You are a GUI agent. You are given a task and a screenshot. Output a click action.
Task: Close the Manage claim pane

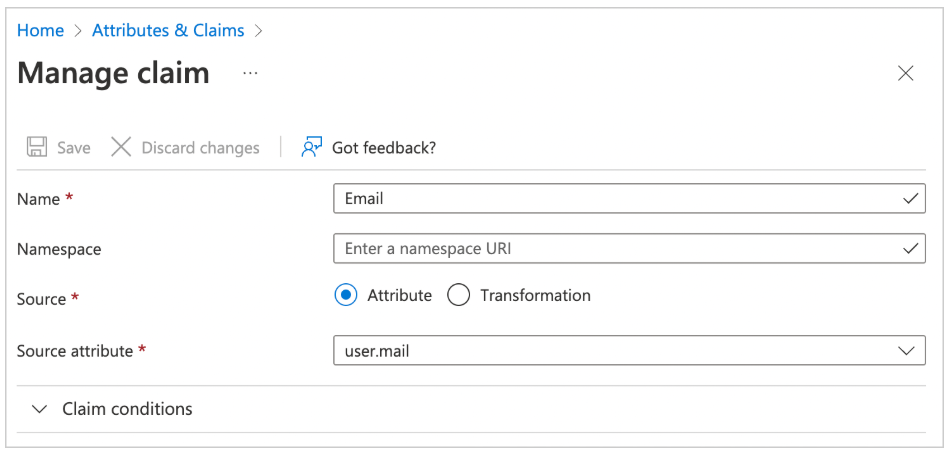905,73
